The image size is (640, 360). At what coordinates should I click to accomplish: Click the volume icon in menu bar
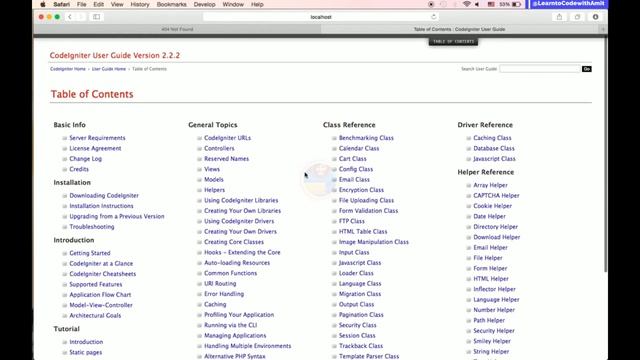477,4
